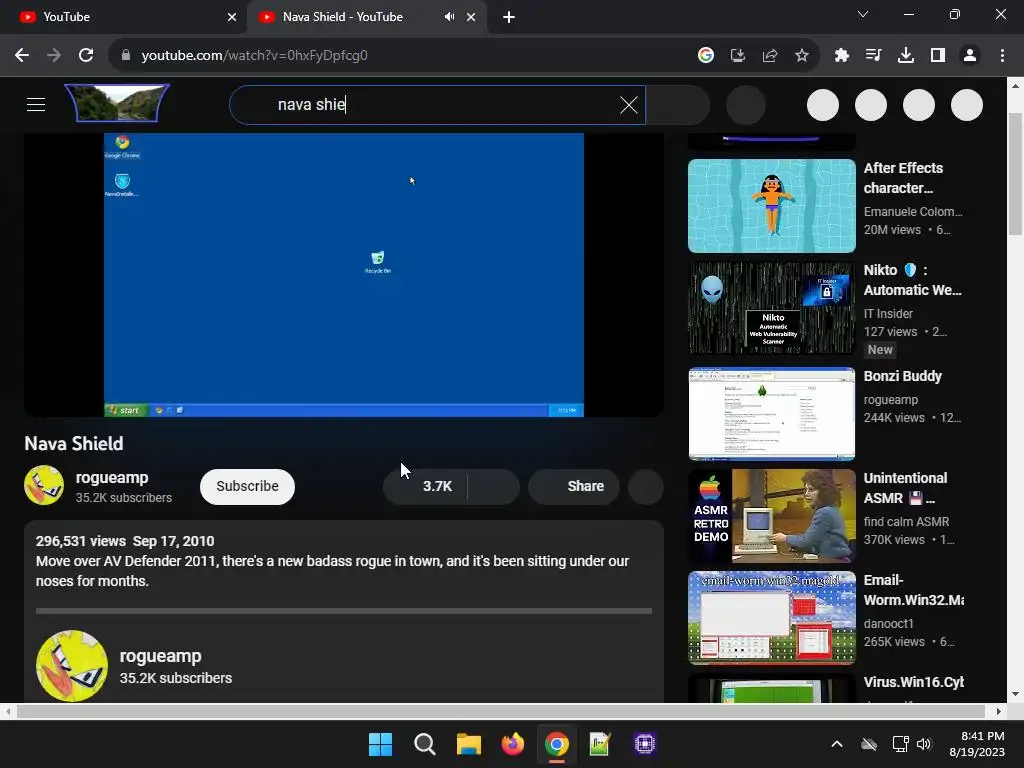Click the vertical page scrollbar
Screen dimensions: 1024x768
(x=1015, y=173)
